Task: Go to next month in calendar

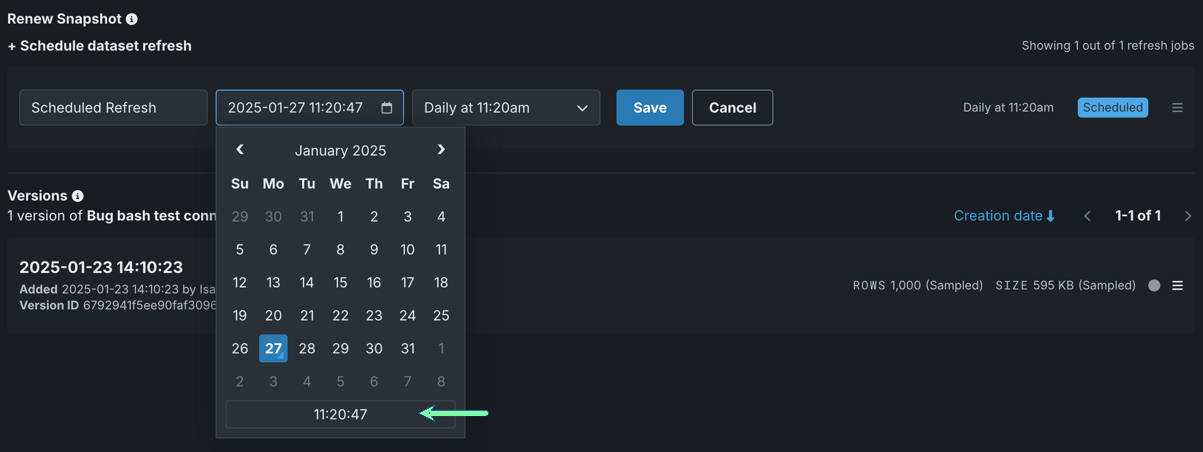Action: pyautogui.click(x=441, y=150)
